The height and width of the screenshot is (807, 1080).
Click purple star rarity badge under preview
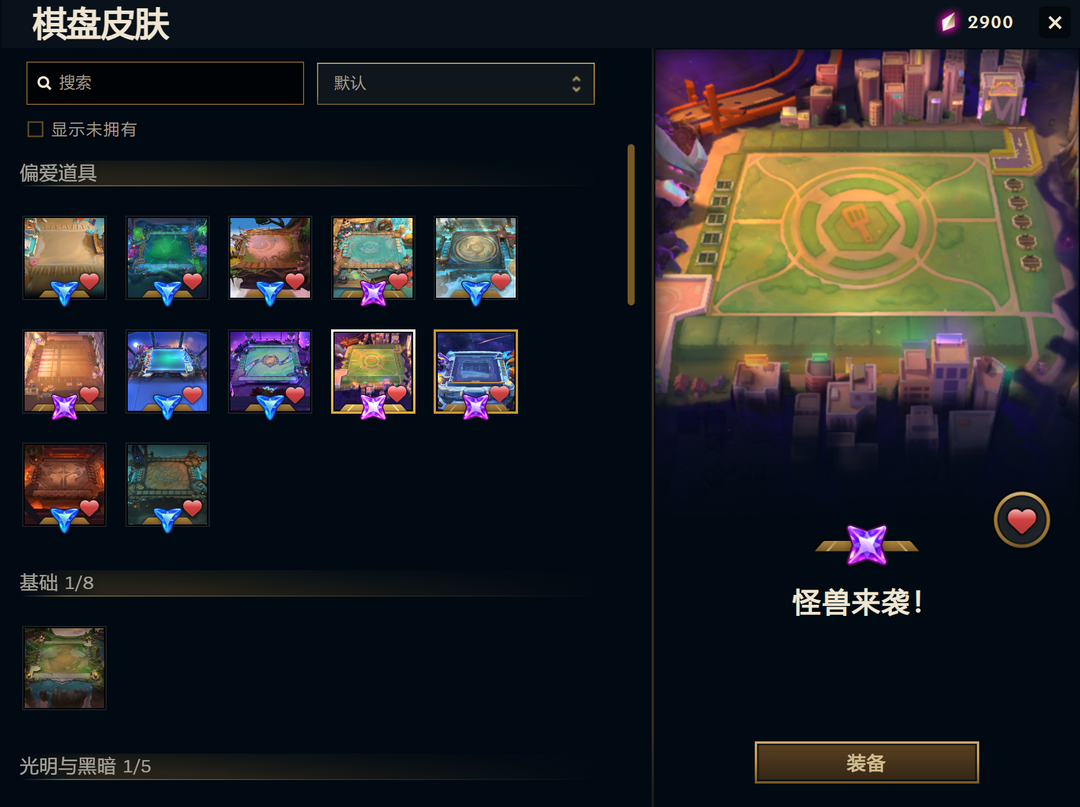(x=866, y=545)
